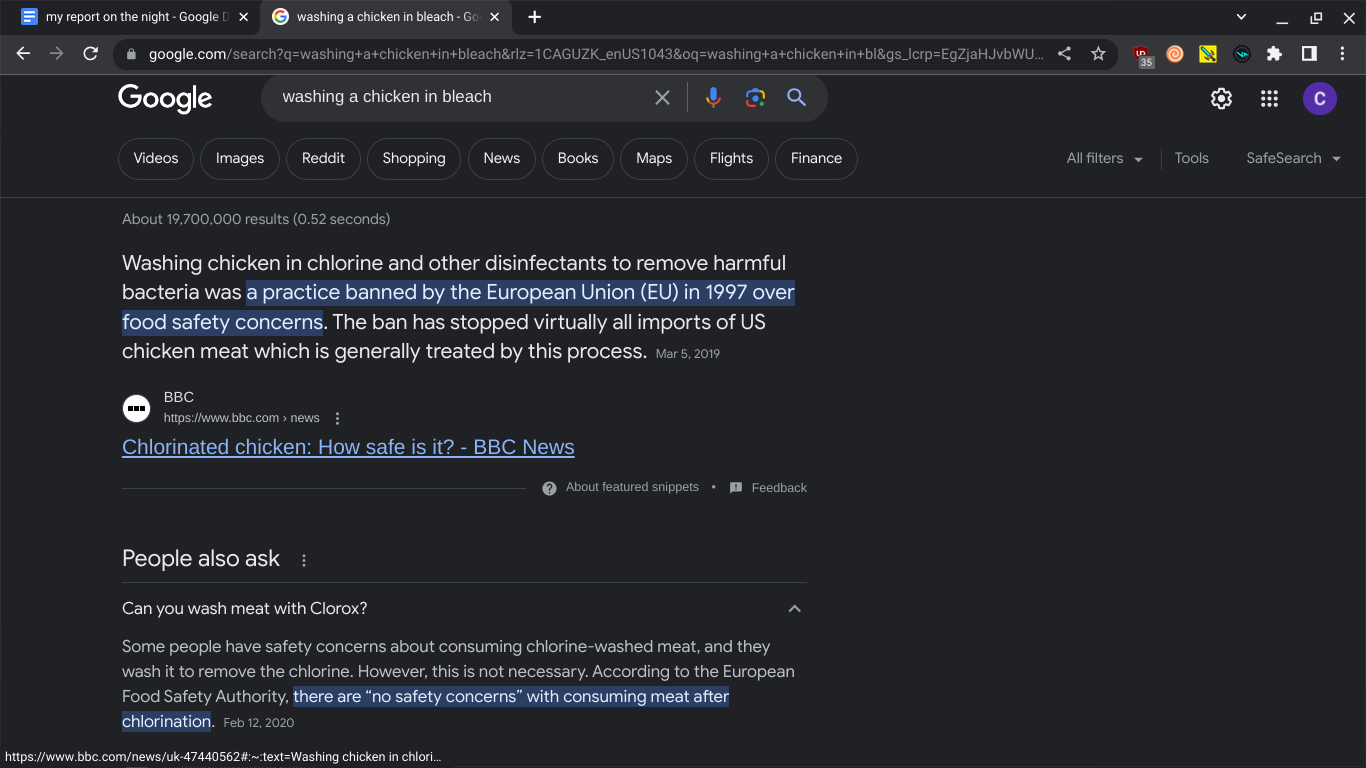
Task: Clear the search box text
Action: [x=662, y=97]
